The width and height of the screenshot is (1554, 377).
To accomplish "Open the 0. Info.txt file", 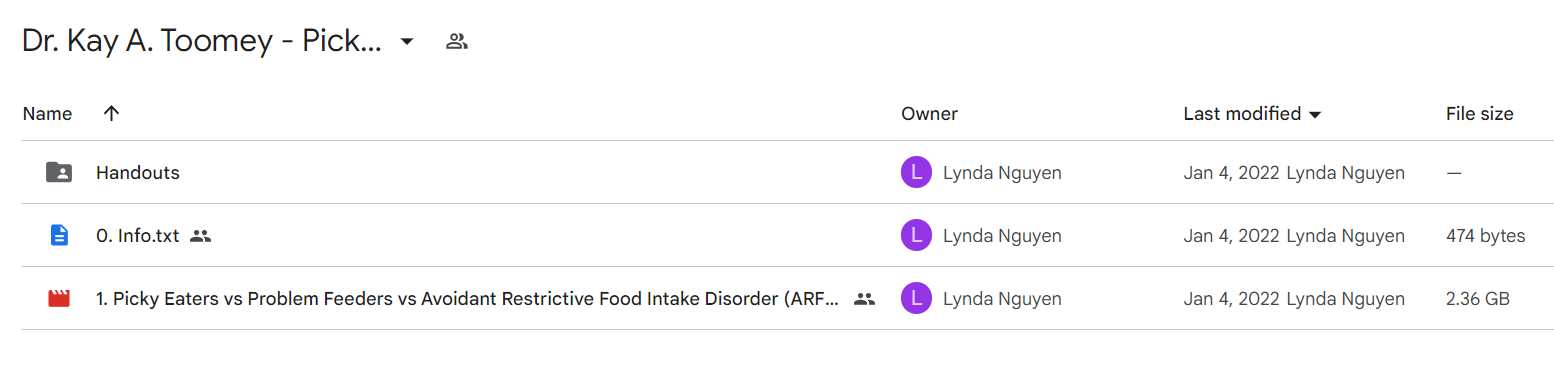I will [138, 236].
